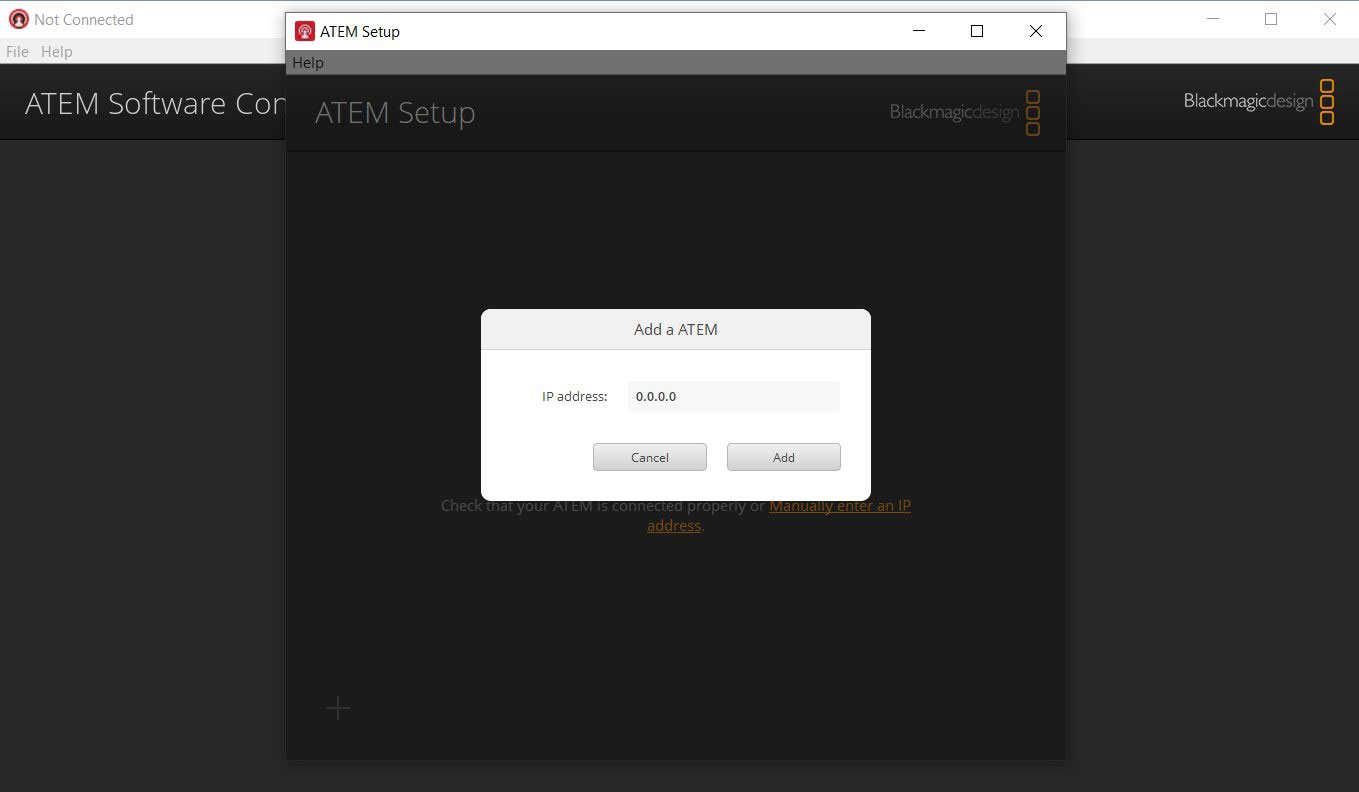Cancel the Add a ATEM dialog
This screenshot has width=1359, height=792.
coord(649,457)
